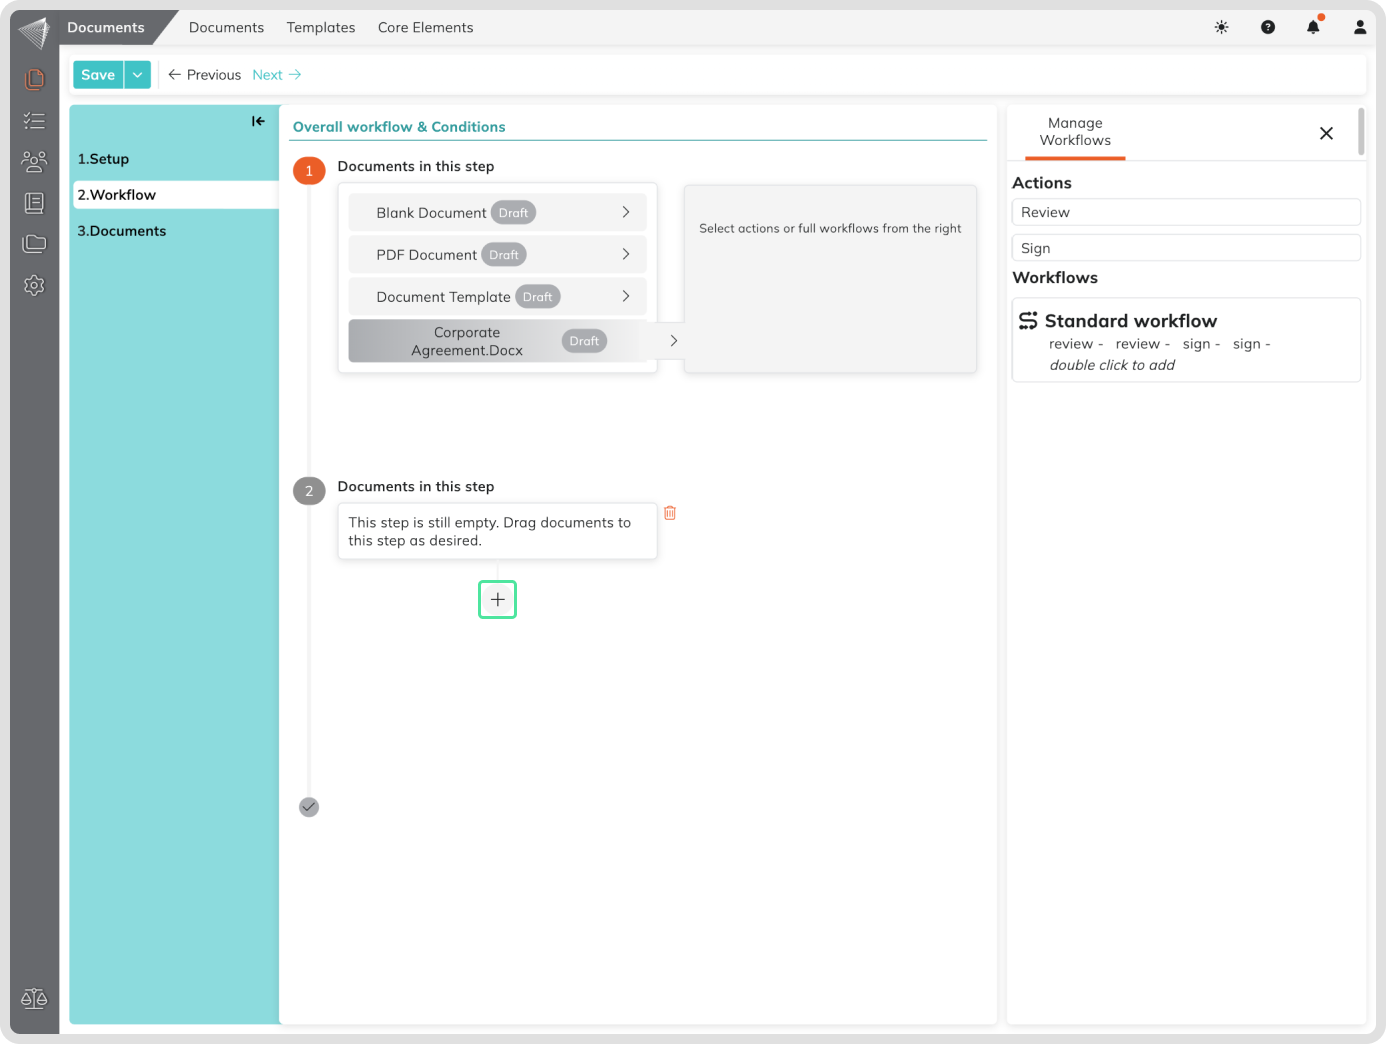Collapse the left step navigation panel
The width and height of the screenshot is (1386, 1044).
[x=258, y=121]
